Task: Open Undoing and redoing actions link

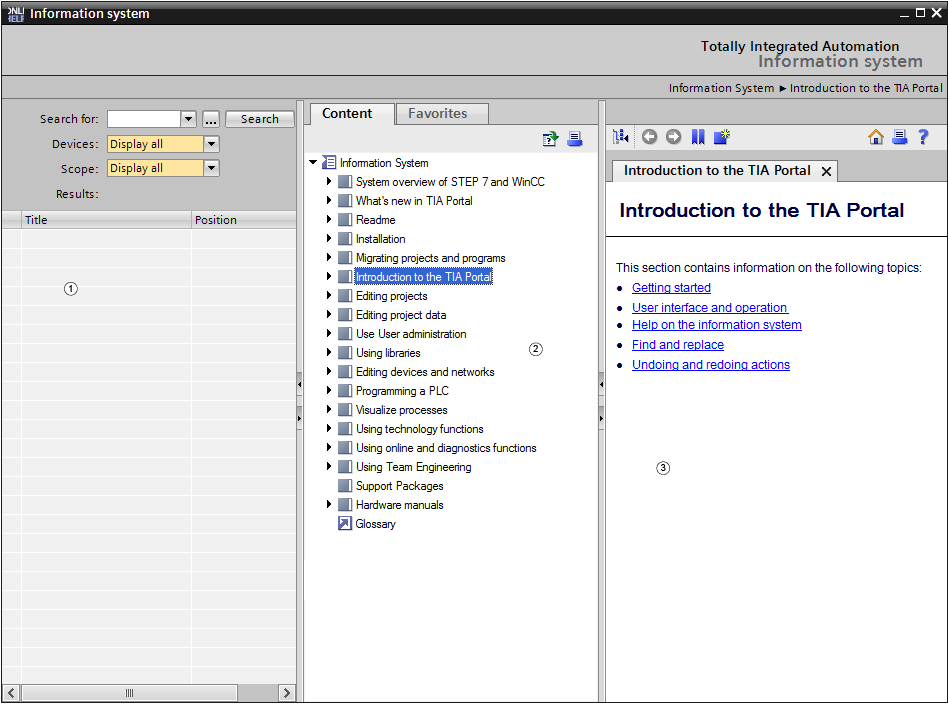Action: 711,365
